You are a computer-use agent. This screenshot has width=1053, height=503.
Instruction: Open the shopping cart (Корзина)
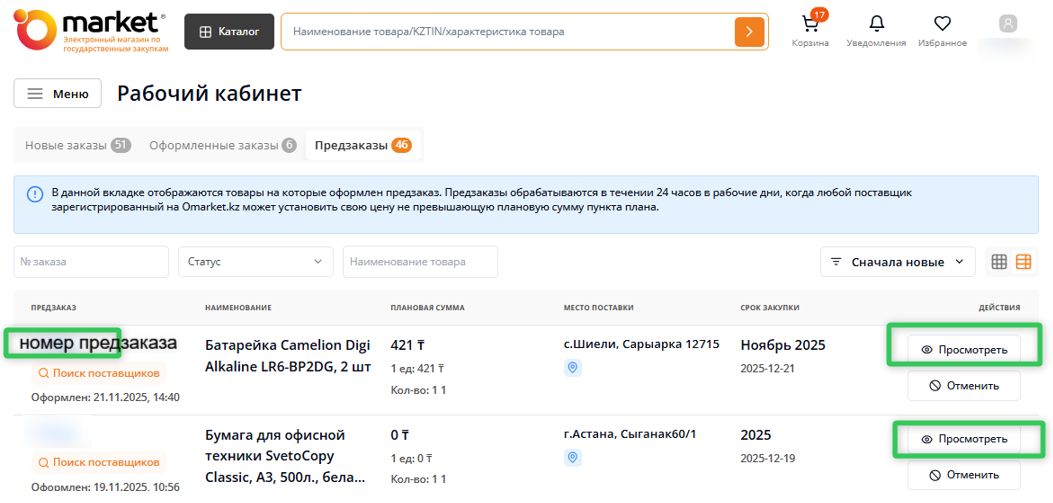pos(810,27)
